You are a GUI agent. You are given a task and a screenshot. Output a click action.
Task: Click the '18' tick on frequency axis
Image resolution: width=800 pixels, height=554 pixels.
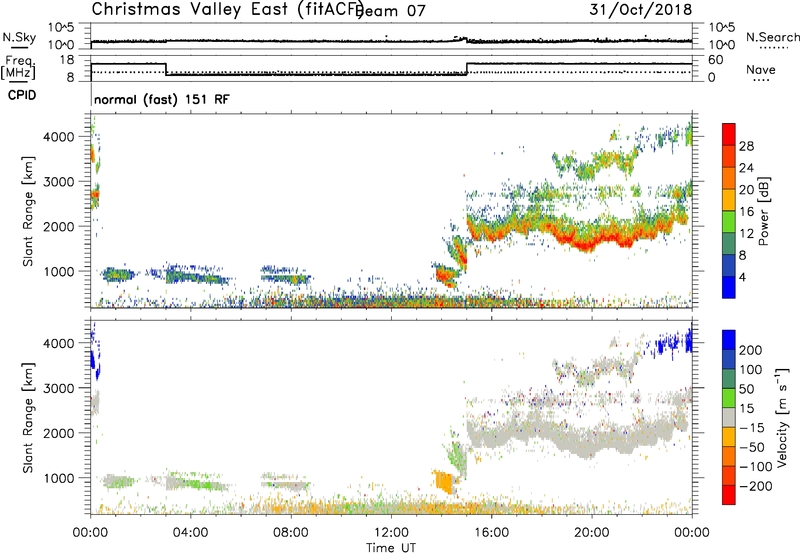pyautogui.click(x=66, y=60)
